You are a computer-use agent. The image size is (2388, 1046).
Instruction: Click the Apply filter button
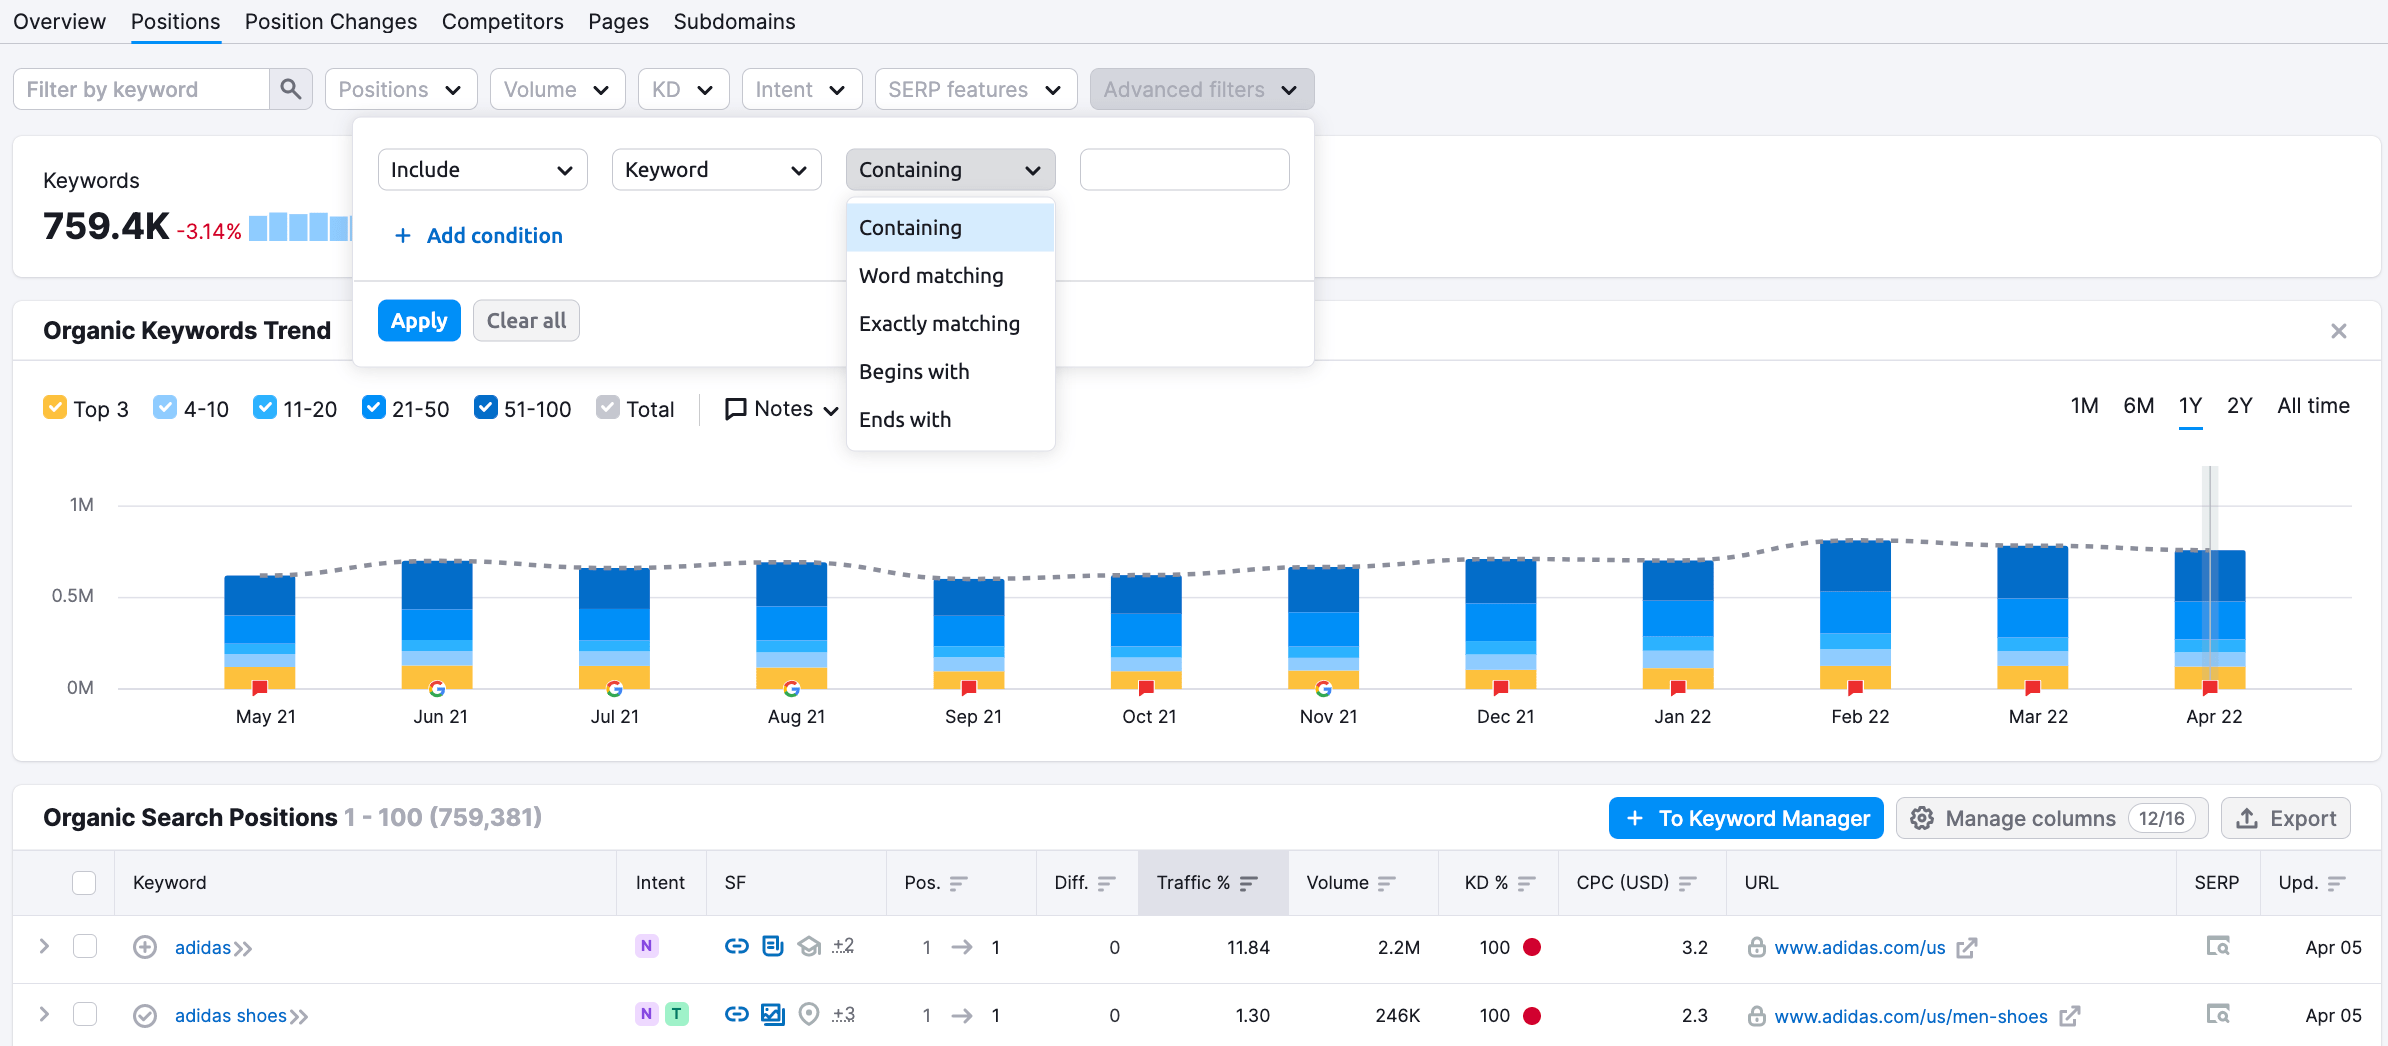coord(419,320)
